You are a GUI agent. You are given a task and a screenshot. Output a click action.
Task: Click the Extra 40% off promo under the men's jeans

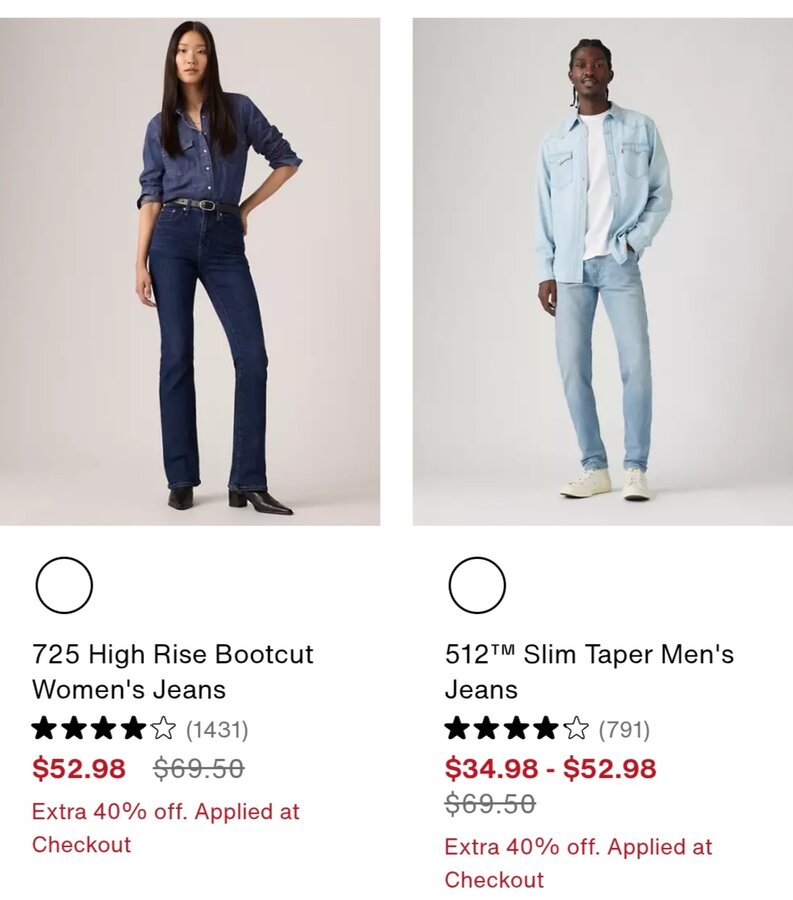coord(578,863)
